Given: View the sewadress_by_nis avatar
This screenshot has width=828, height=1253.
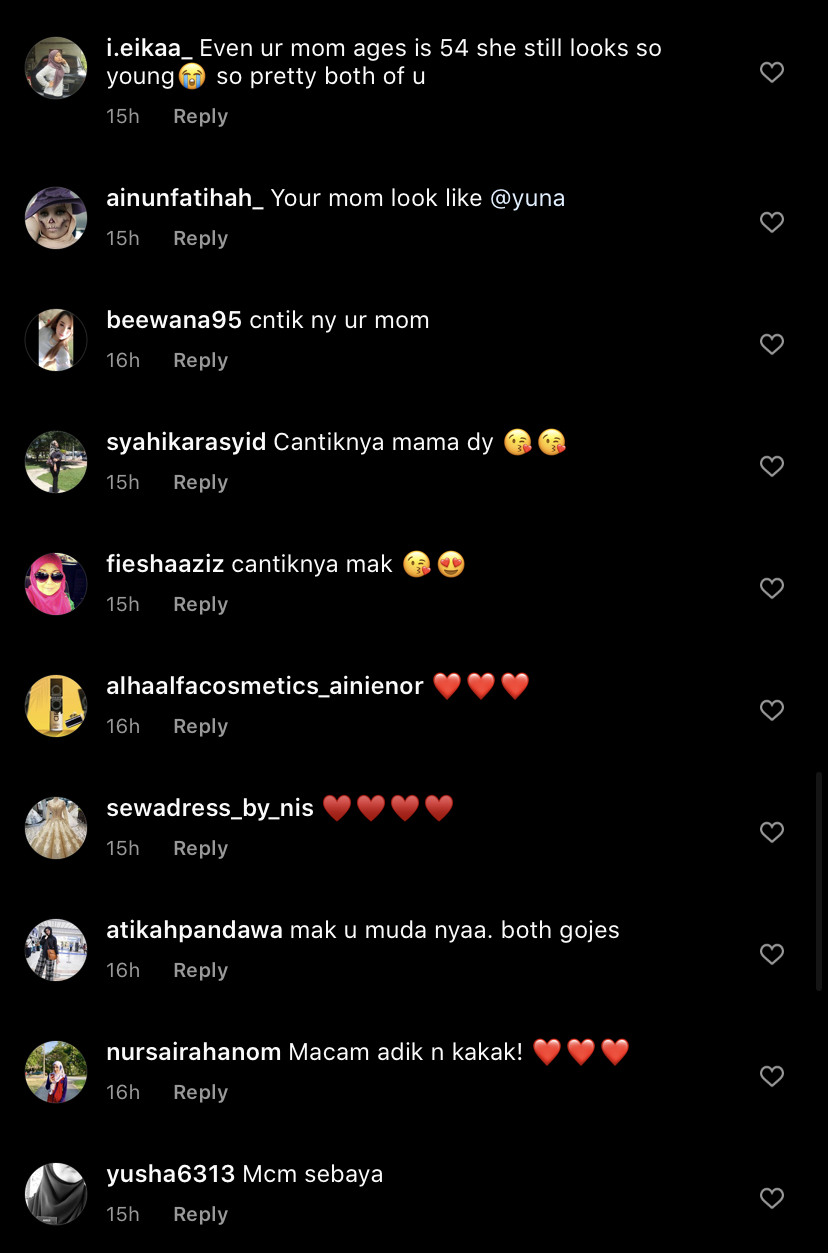Looking at the screenshot, I should 56,828.
